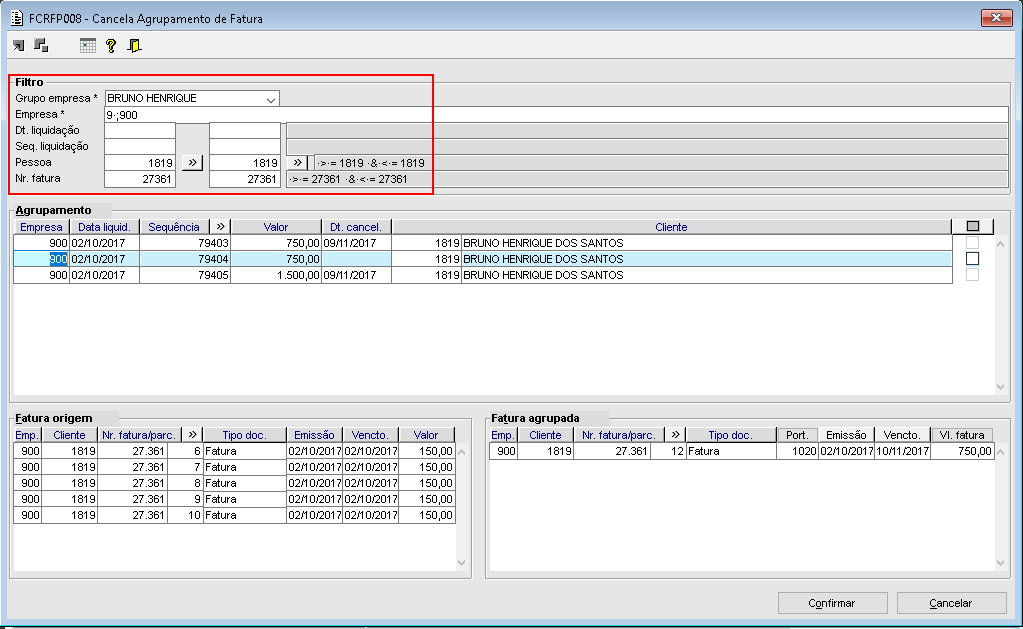Click Port. header in Fatura agrupada
This screenshot has height=629, width=1023.
[x=797, y=435]
